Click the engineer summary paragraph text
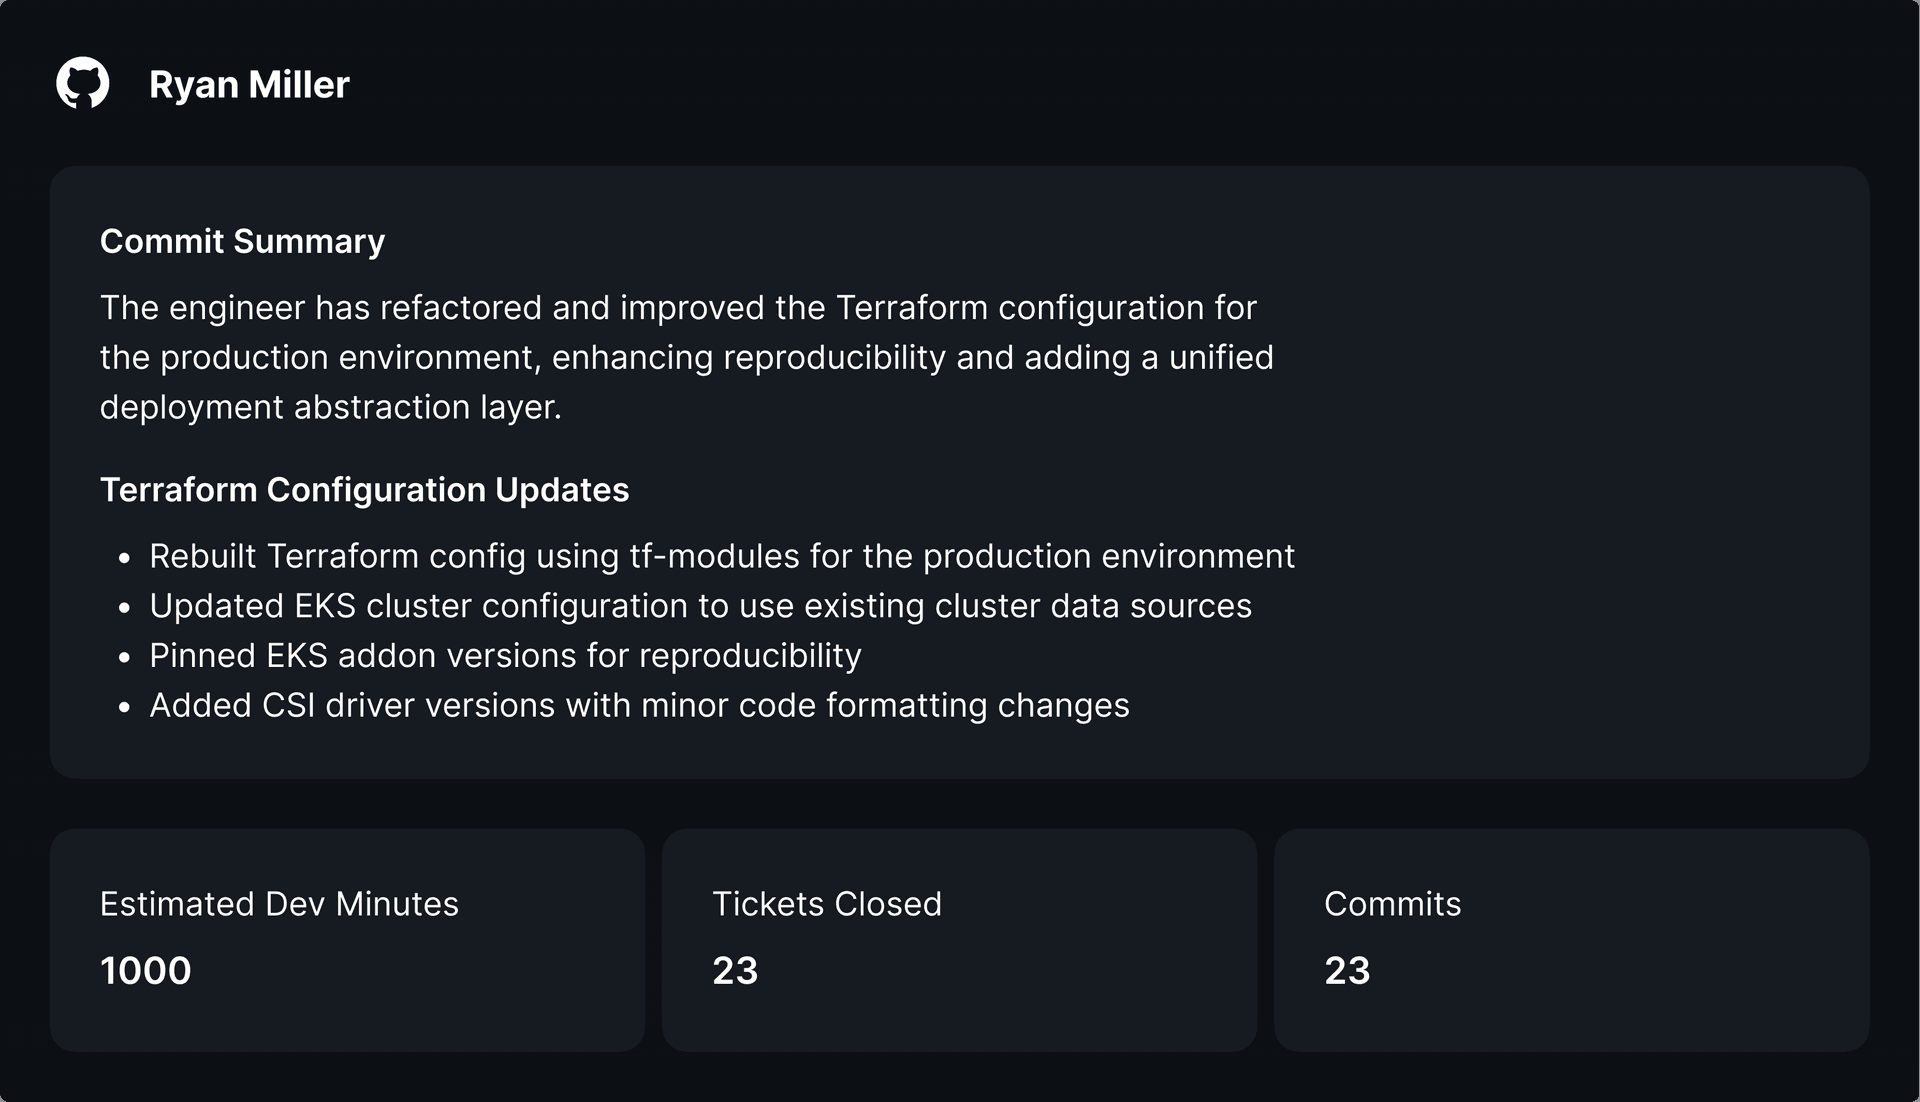1920x1102 pixels. coord(686,357)
